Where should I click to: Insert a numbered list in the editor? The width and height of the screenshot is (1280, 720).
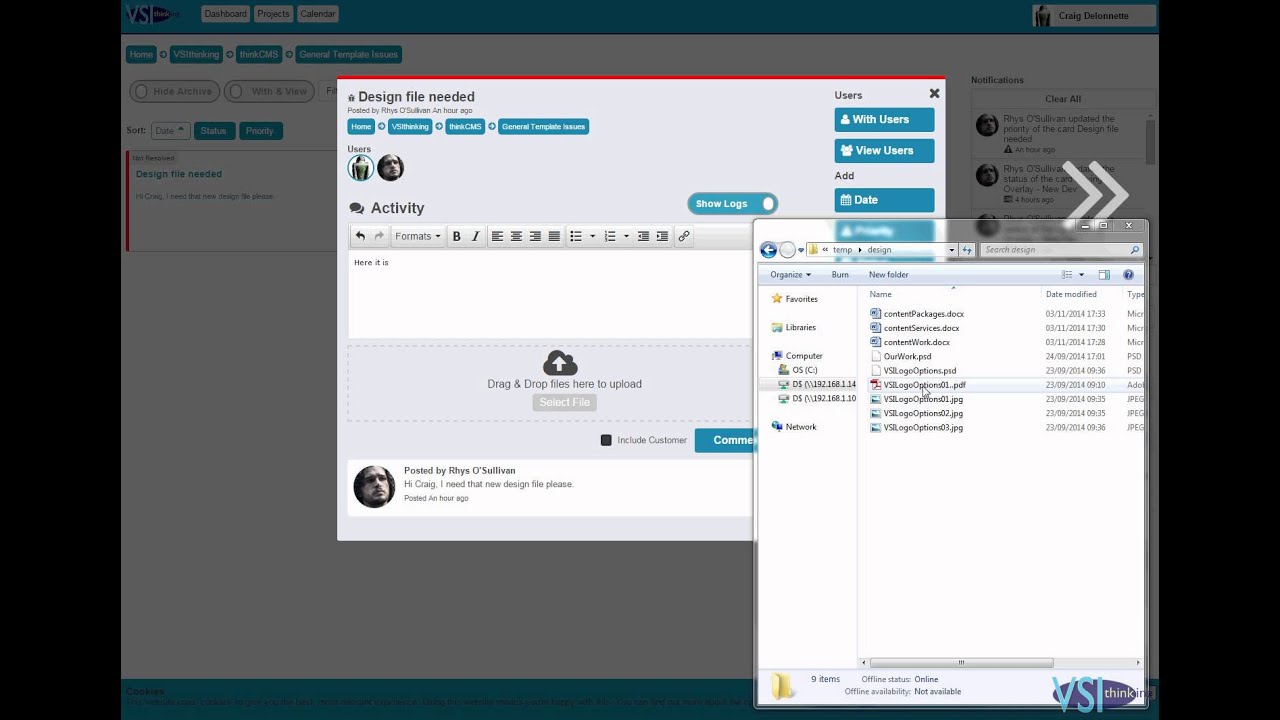(610, 236)
